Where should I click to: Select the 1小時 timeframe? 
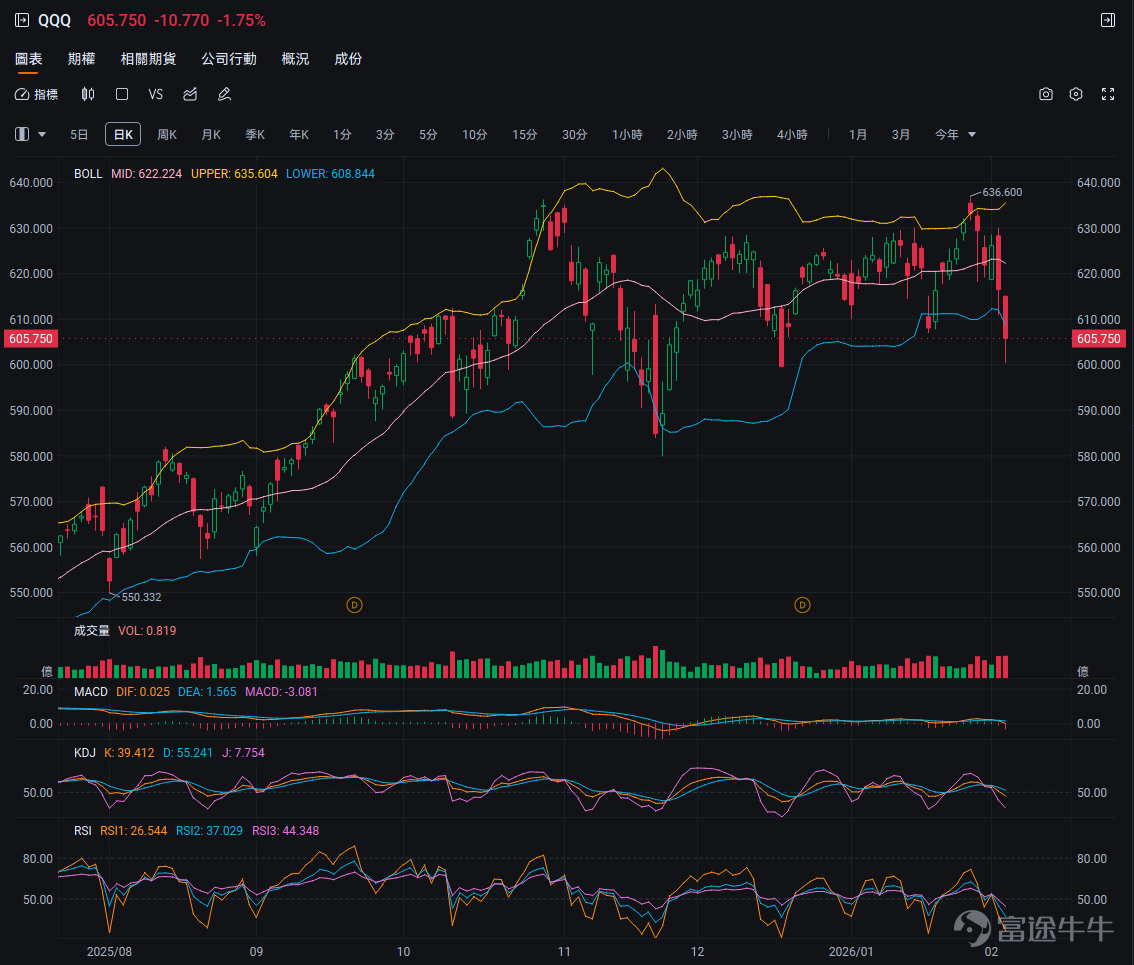628,135
